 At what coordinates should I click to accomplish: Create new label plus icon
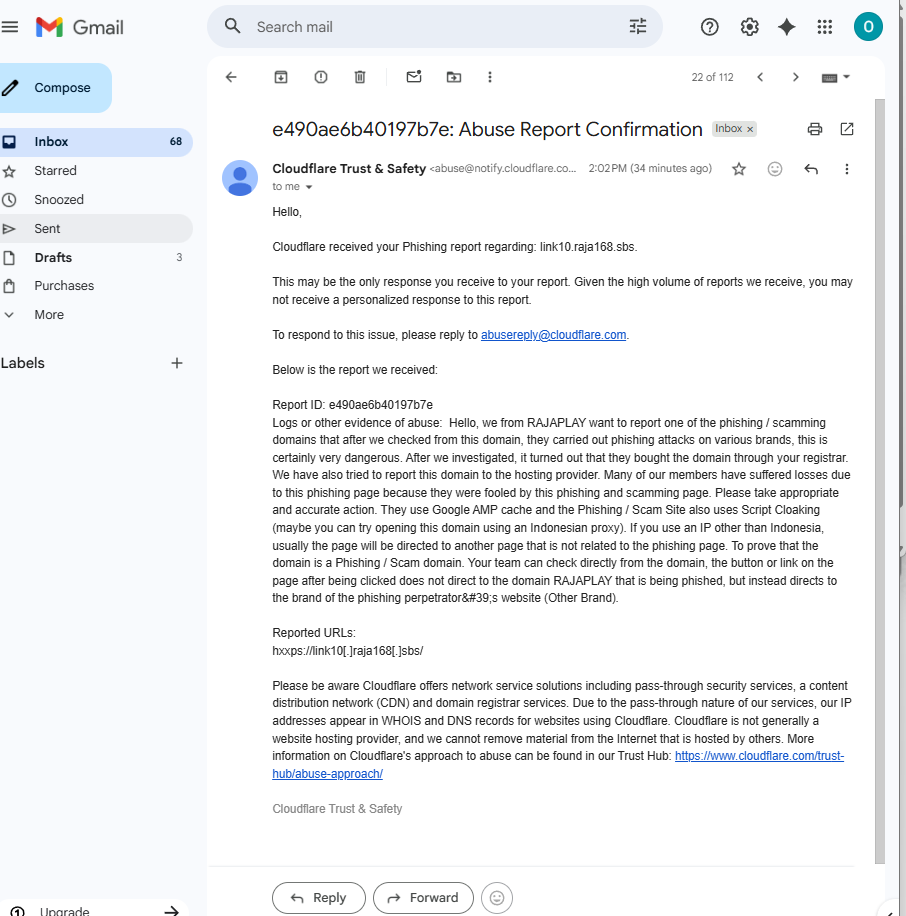tap(177, 363)
